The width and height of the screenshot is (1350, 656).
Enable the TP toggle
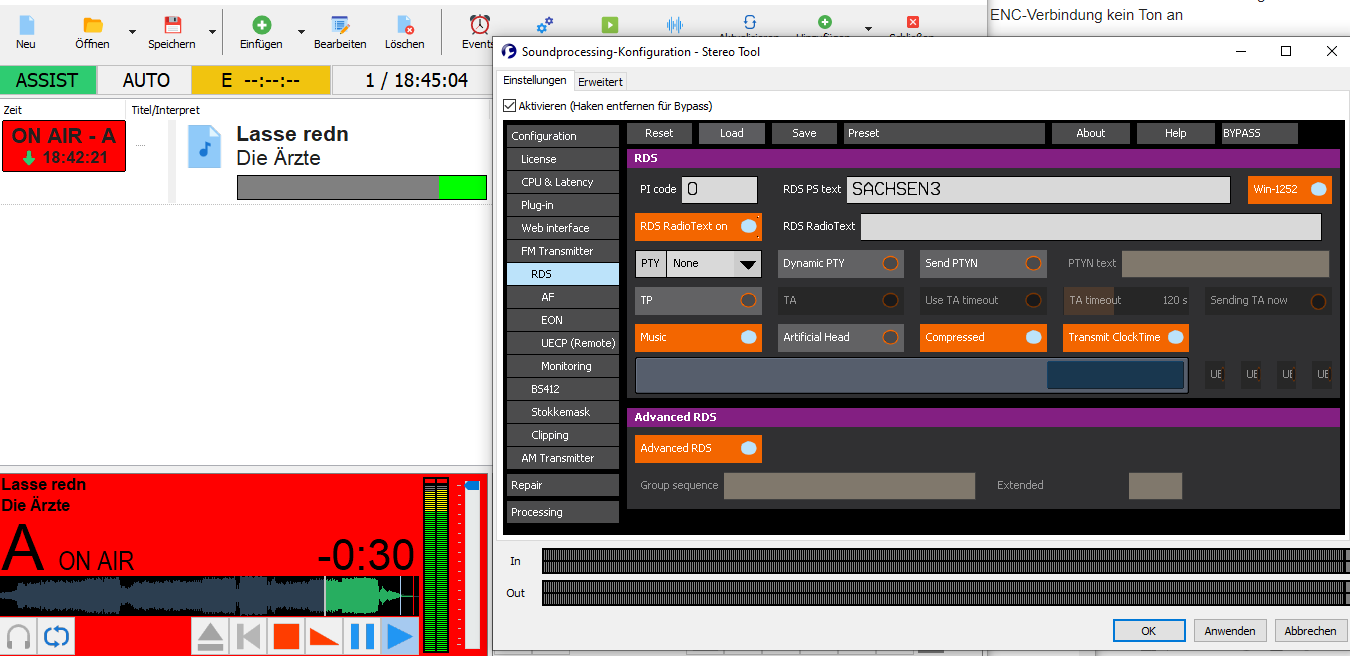point(747,301)
